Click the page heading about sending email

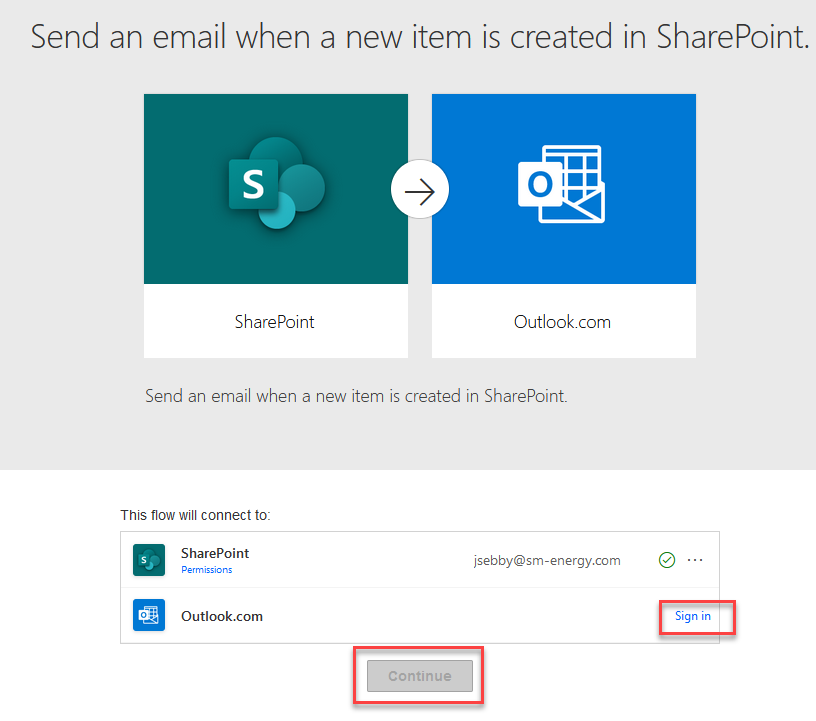pyautogui.click(x=420, y=37)
